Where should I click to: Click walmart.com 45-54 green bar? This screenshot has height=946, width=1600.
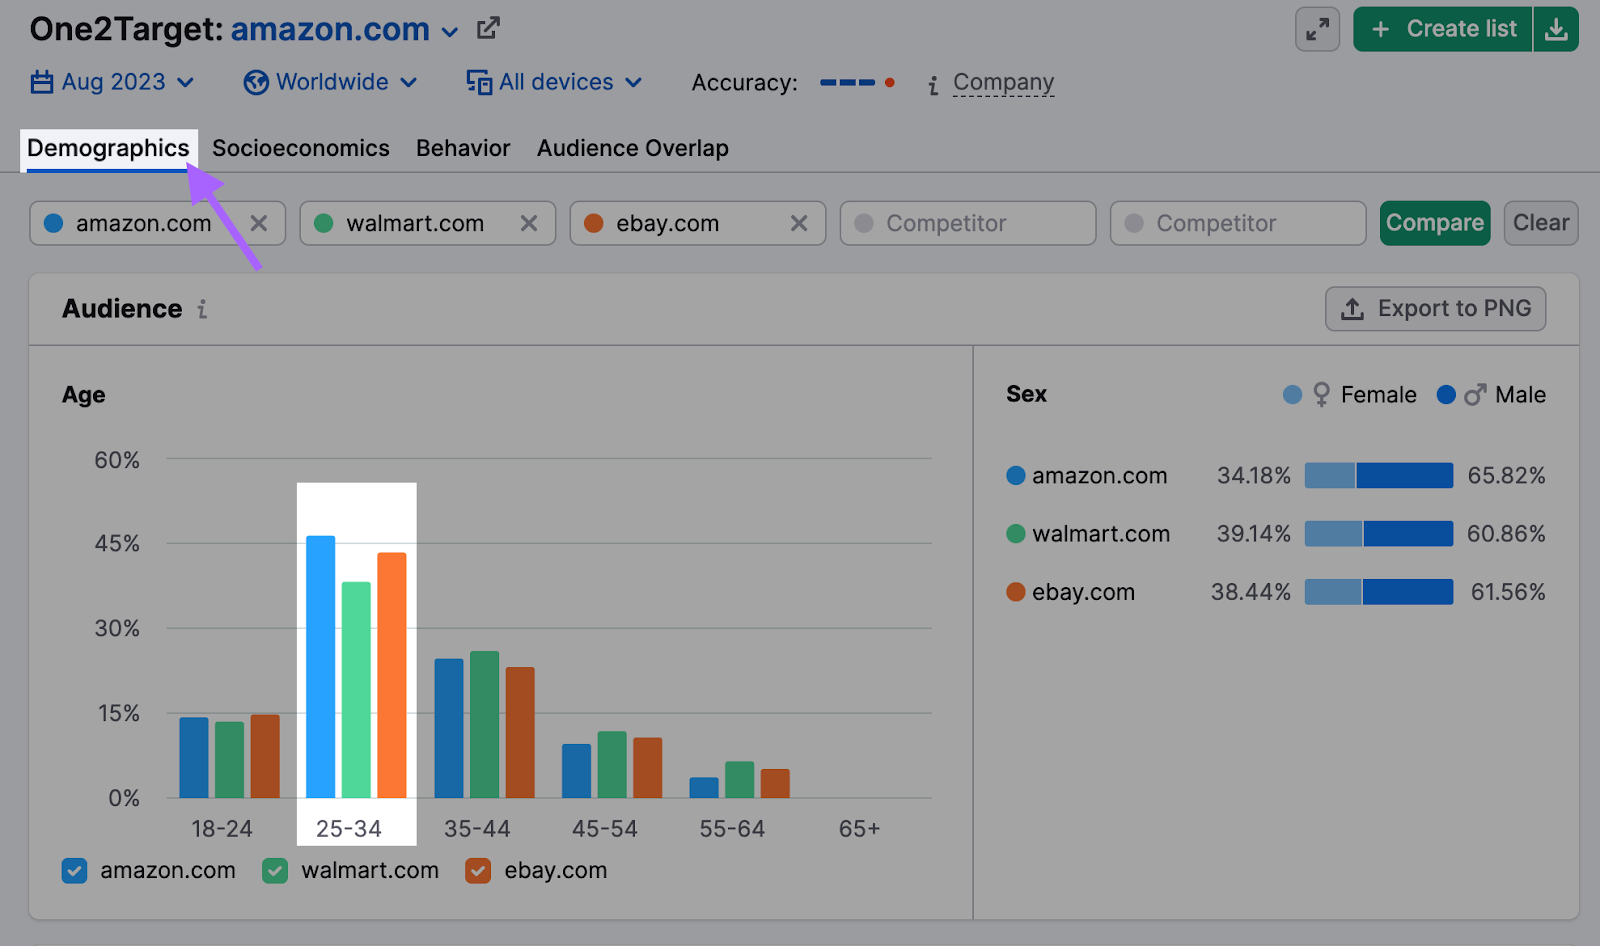click(612, 765)
